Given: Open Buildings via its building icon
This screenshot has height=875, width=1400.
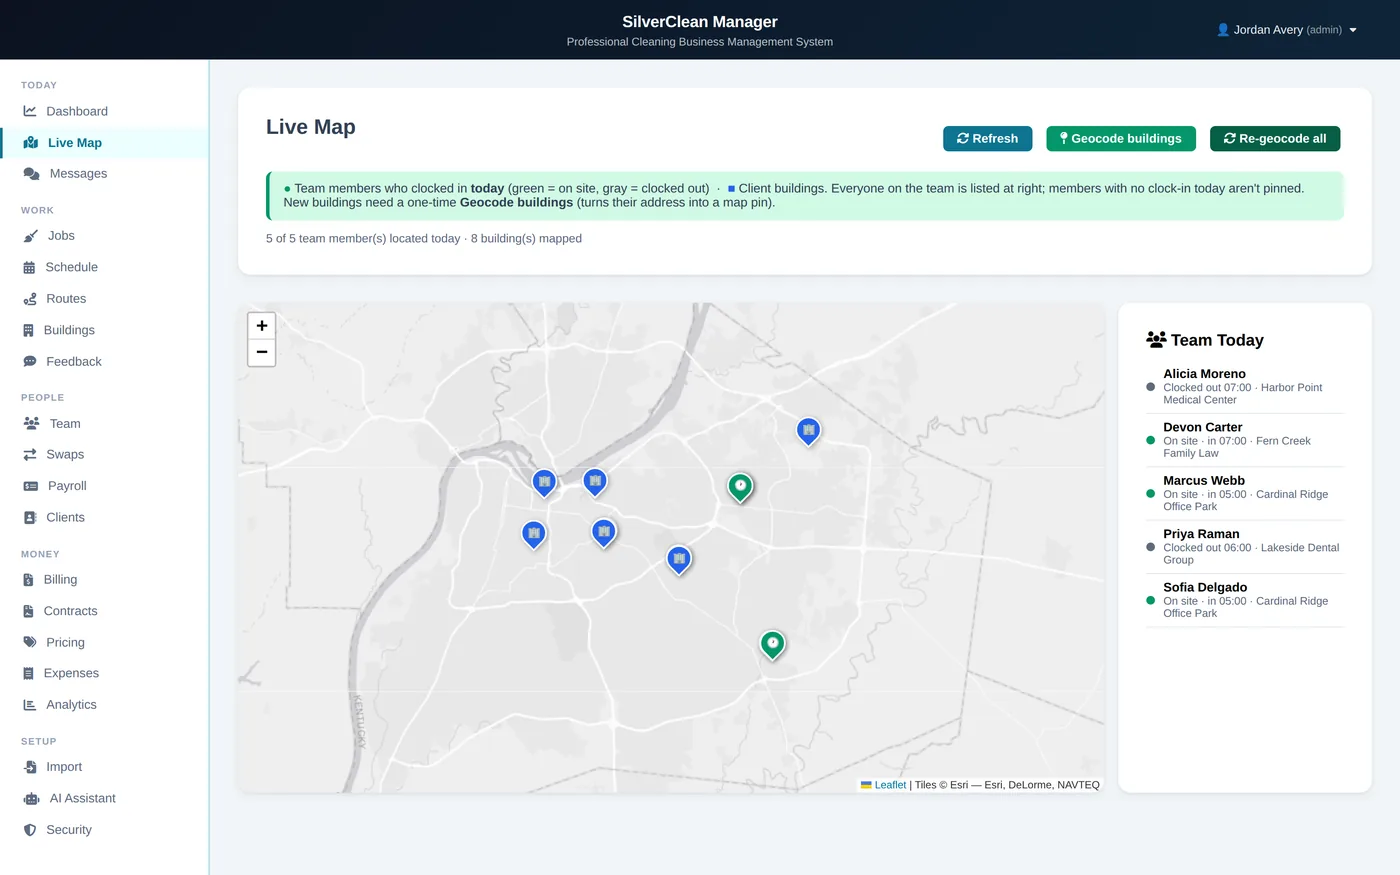Looking at the screenshot, I should tap(28, 330).
